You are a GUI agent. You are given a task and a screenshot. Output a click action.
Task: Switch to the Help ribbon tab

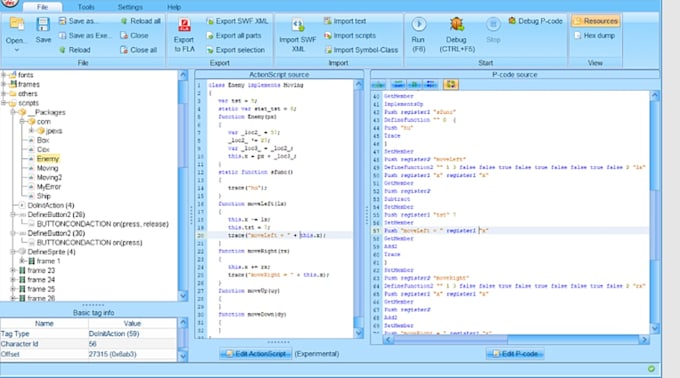[x=174, y=7]
